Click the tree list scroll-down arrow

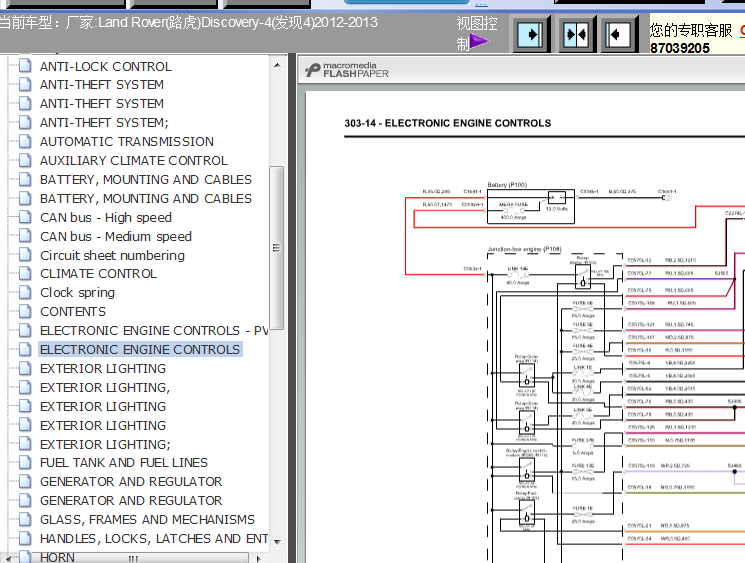tap(277, 542)
